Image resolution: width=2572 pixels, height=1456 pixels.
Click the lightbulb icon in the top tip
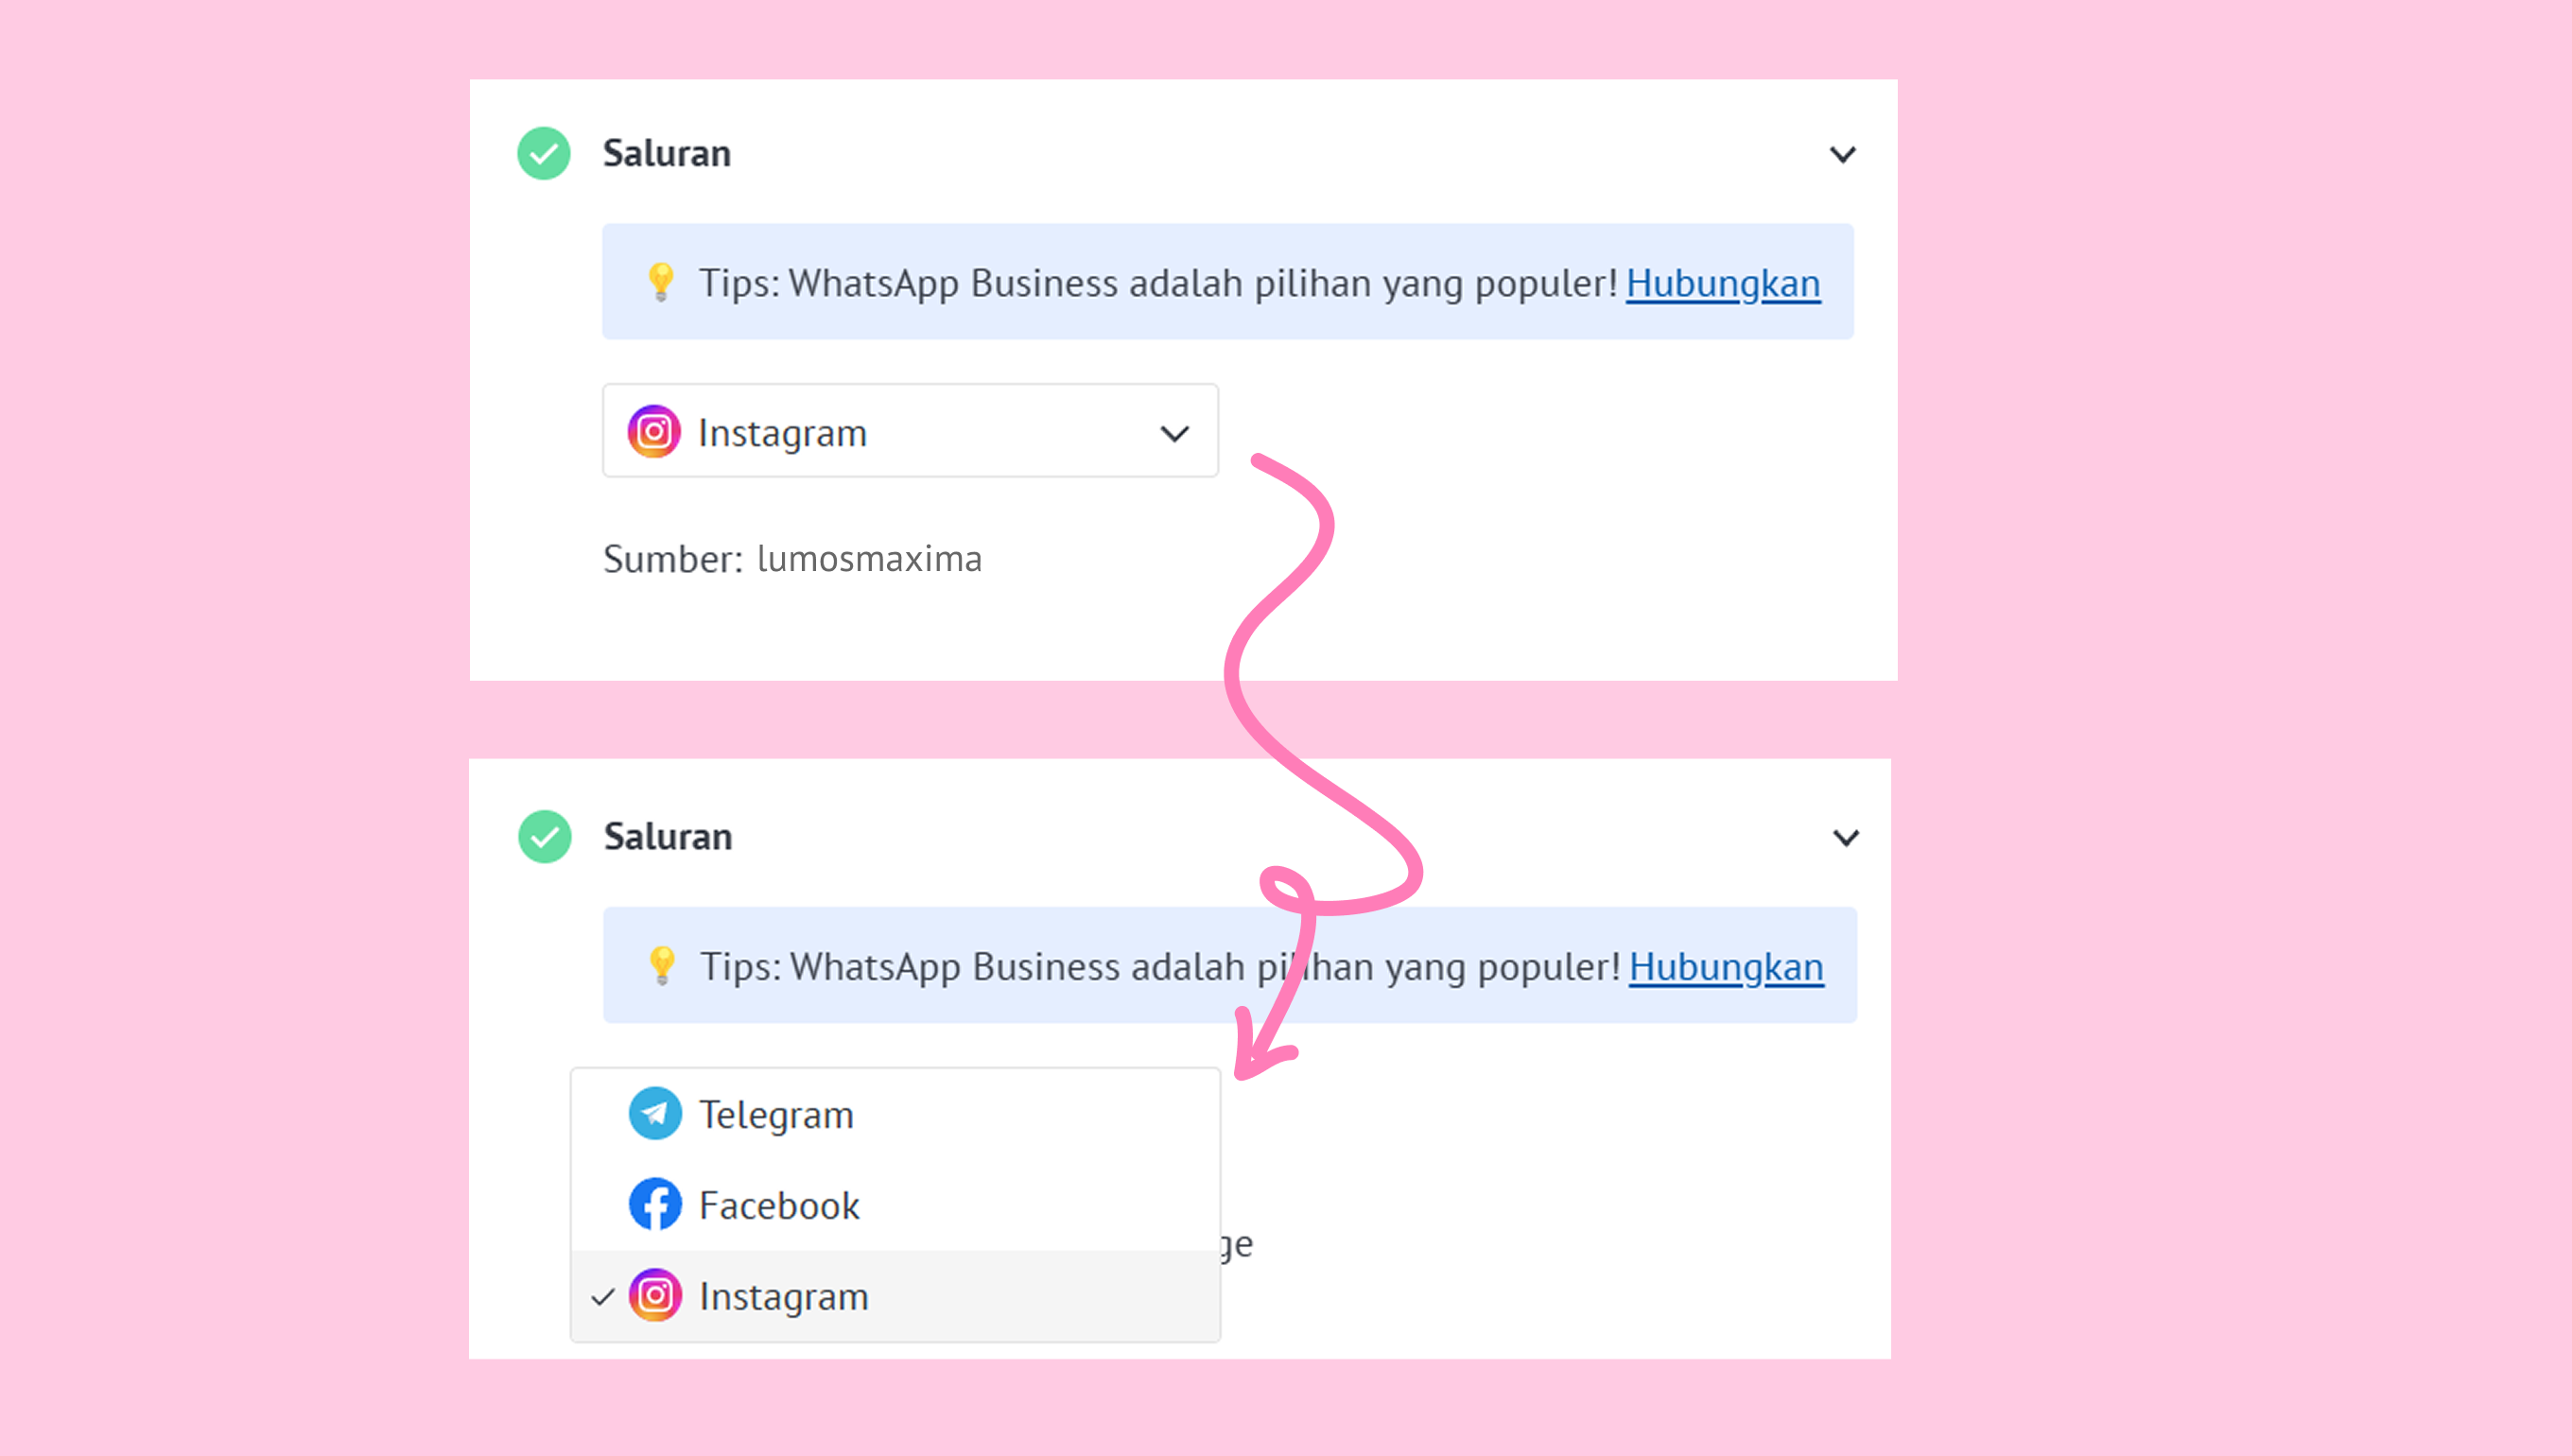pos(660,282)
